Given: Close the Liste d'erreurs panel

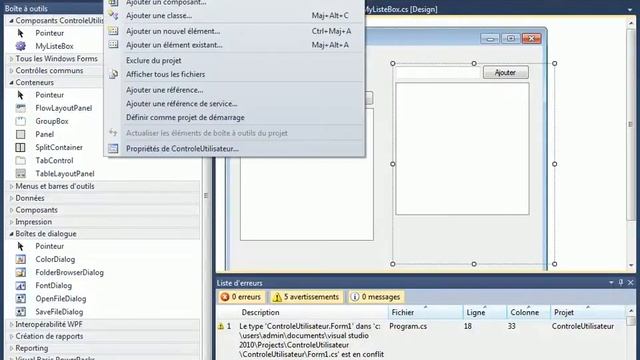Looking at the screenshot, I should click(631, 282).
